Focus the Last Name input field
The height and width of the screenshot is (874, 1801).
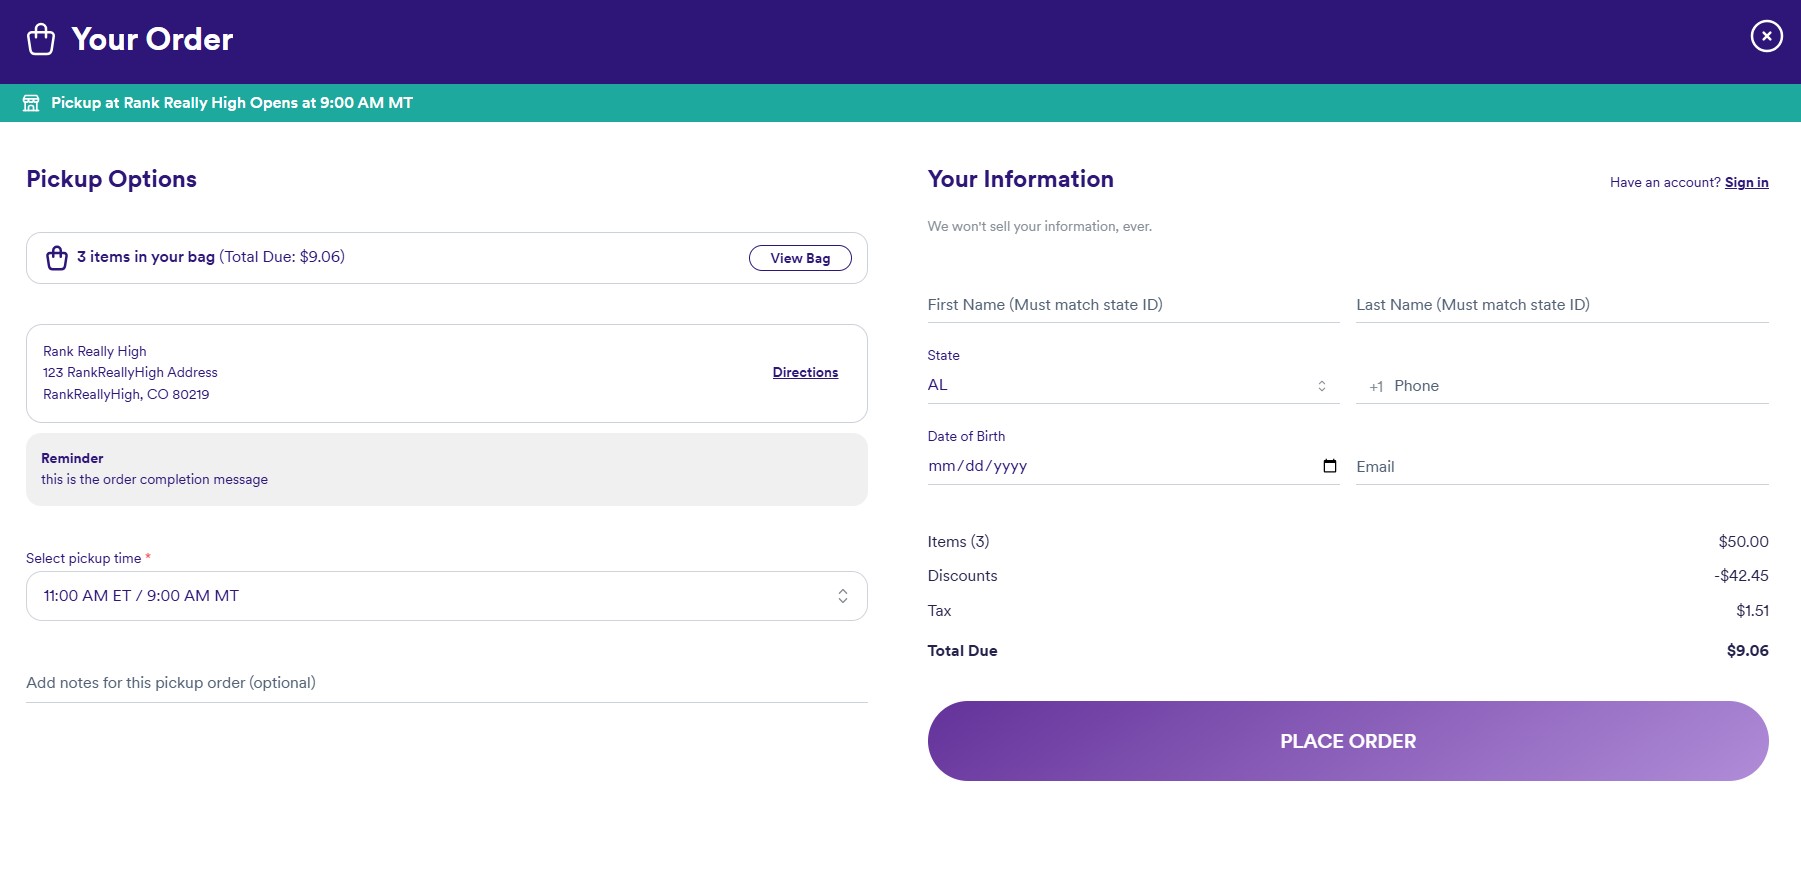point(1562,305)
